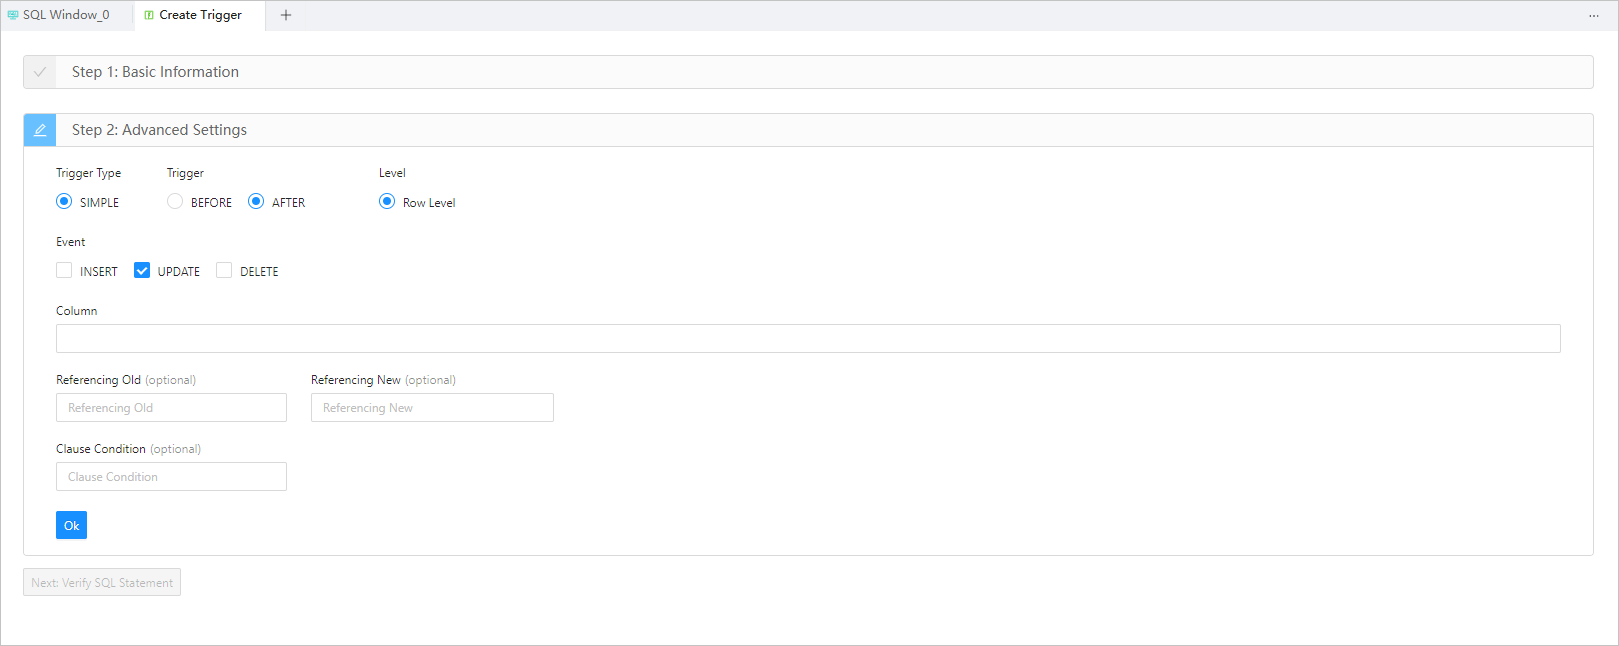Tick the DELETE event checkbox
Screen dimensions: 1619x646
(224, 271)
